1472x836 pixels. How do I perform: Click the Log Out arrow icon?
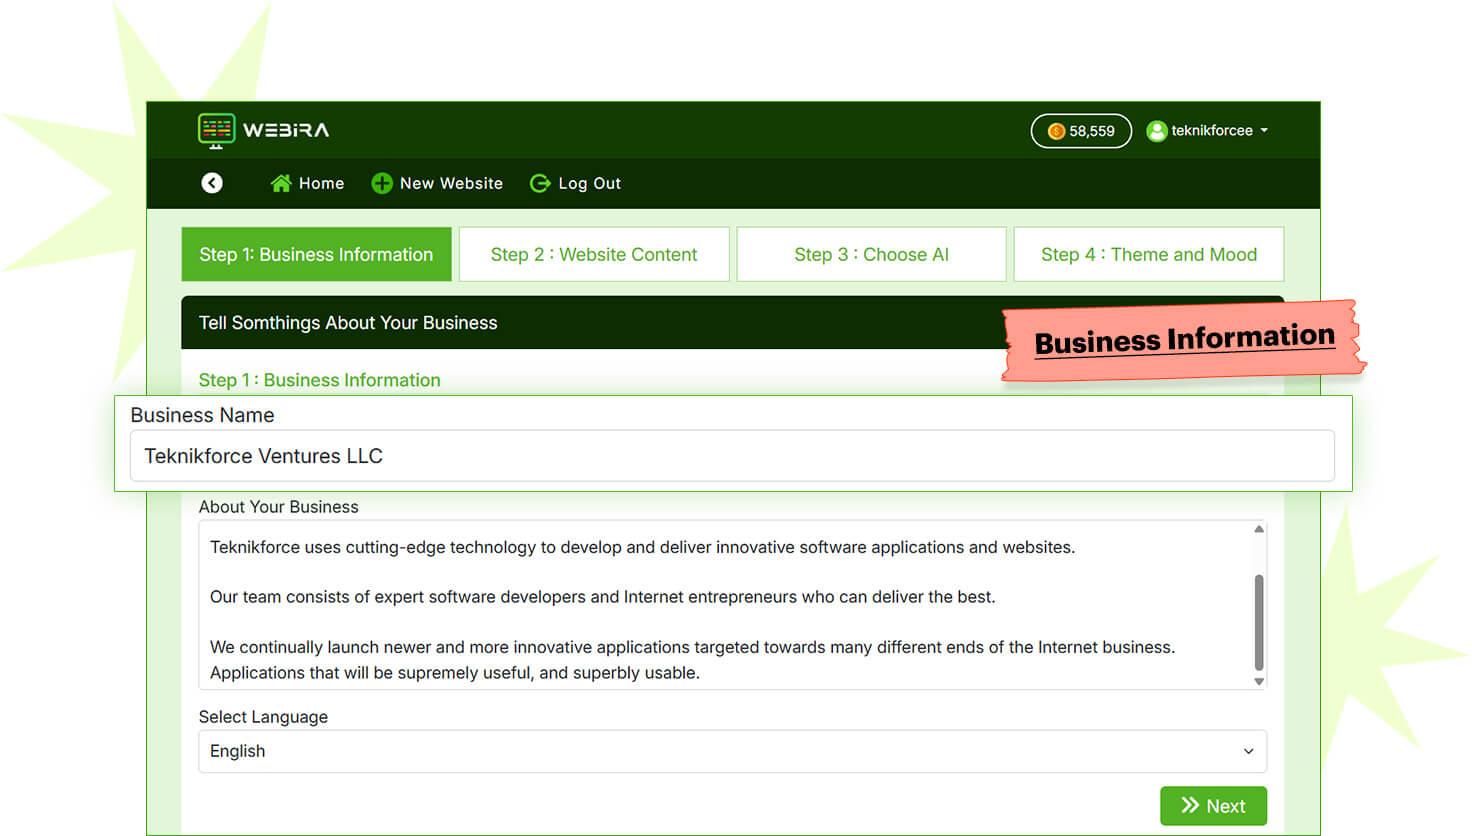tap(540, 183)
